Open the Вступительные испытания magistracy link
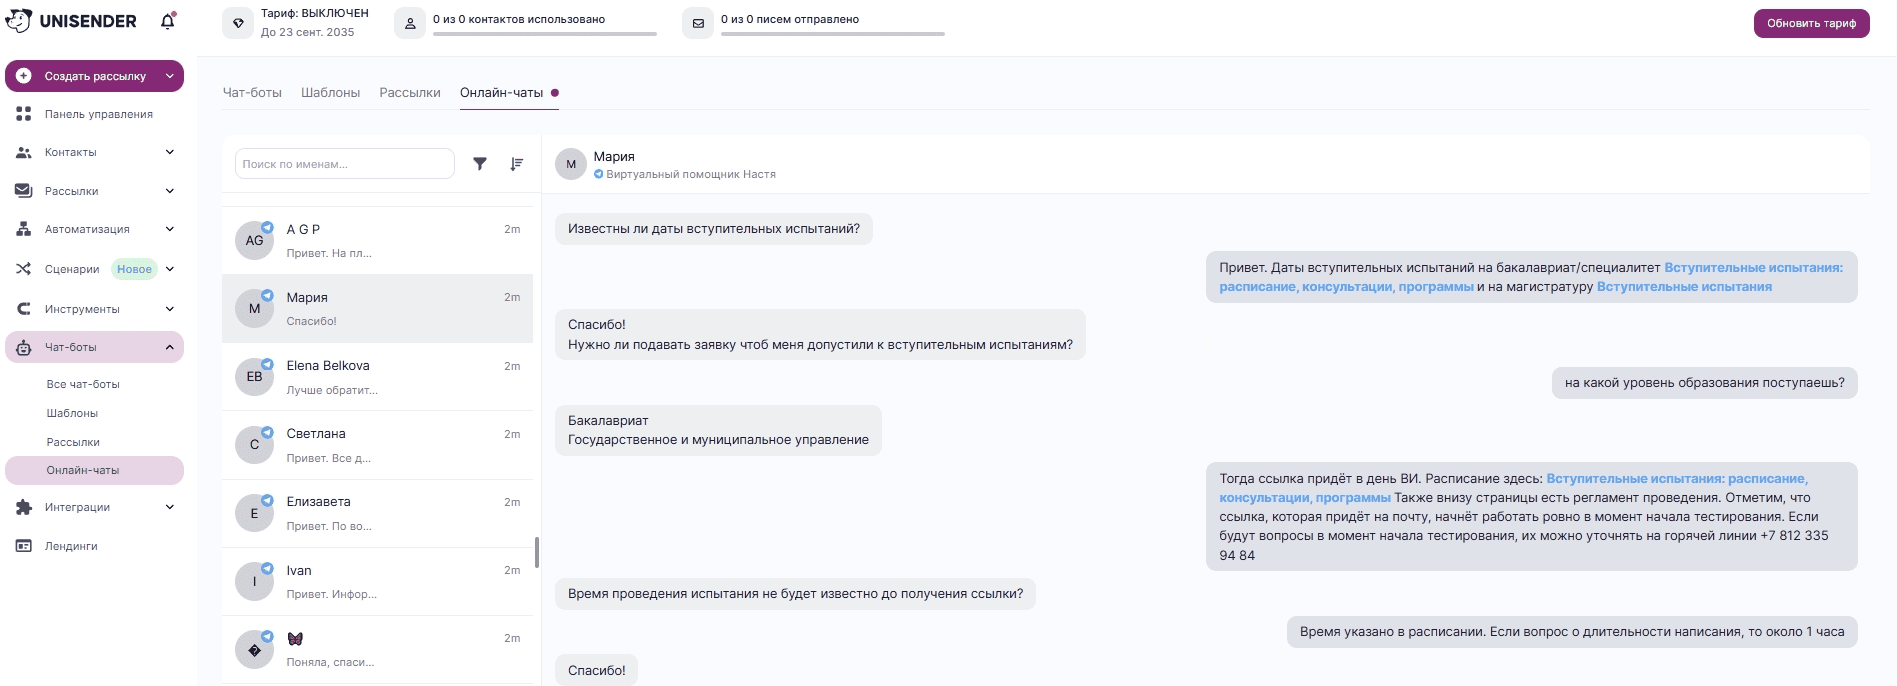Image resolution: width=1897 pixels, height=686 pixels. coord(1684,287)
